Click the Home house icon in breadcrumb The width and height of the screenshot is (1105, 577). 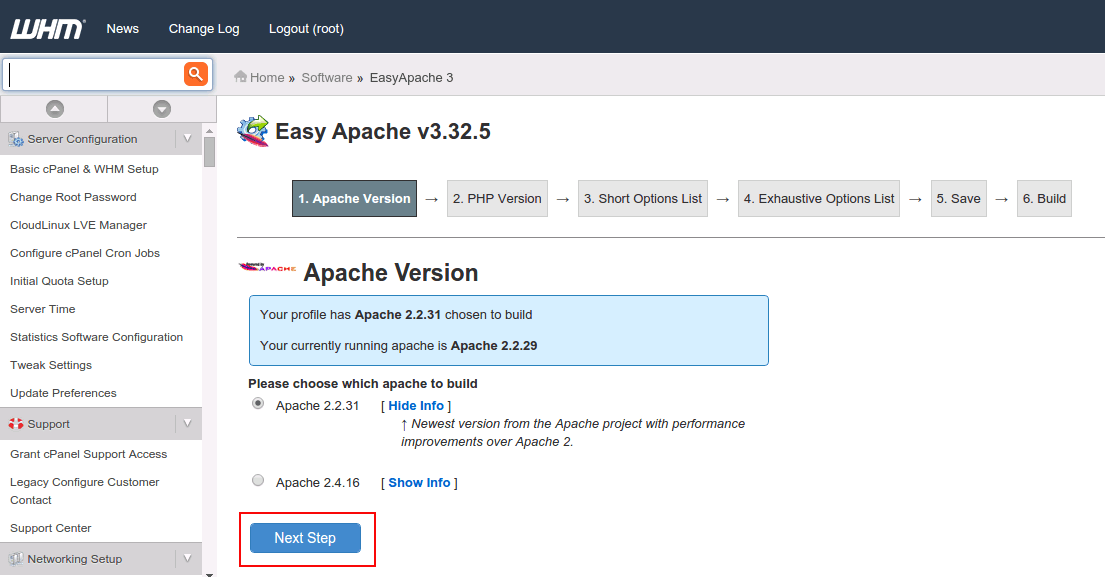pyautogui.click(x=240, y=77)
